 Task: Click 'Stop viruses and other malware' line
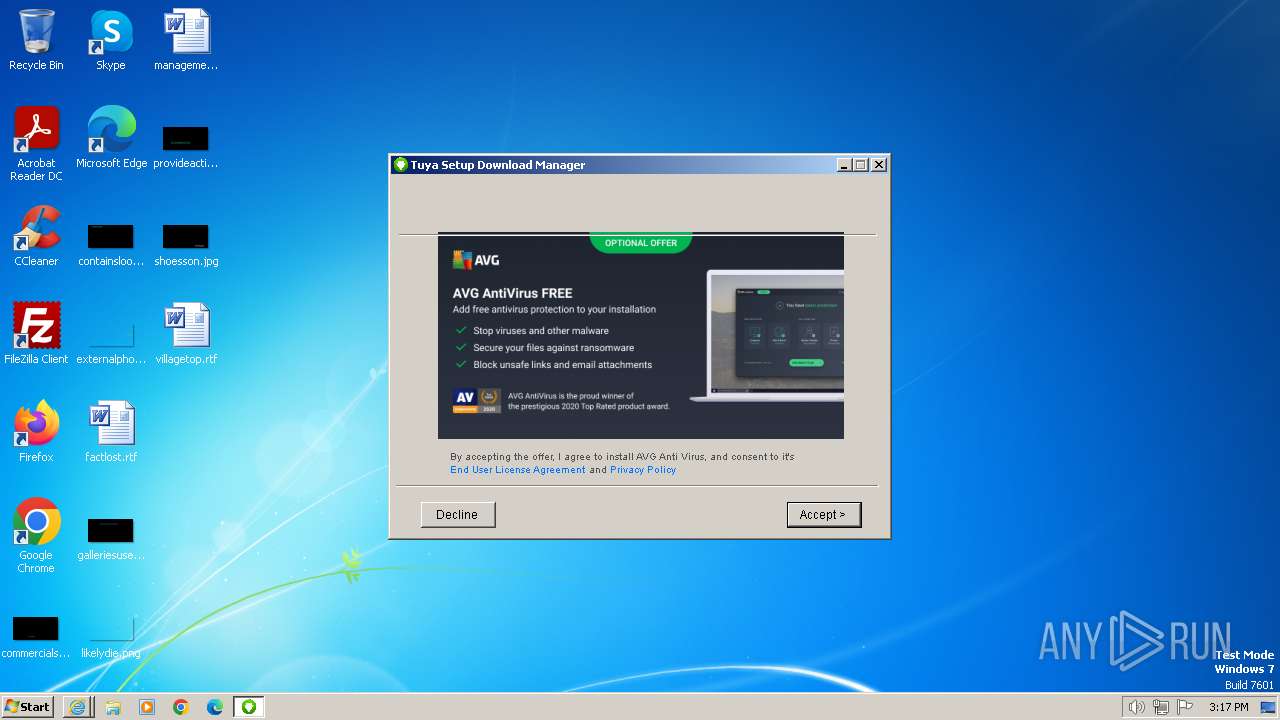[x=541, y=331]
